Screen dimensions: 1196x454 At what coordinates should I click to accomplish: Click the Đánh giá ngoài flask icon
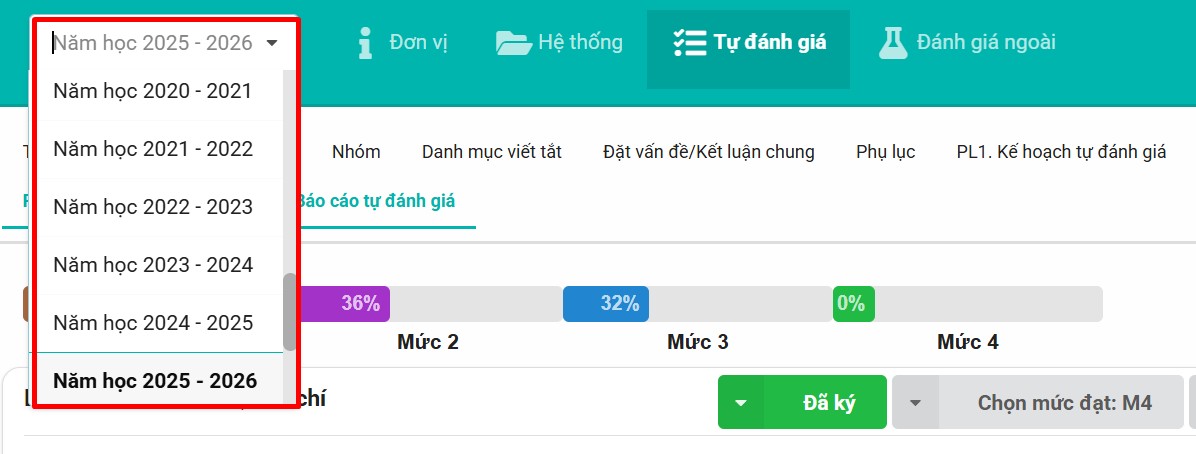(x=892, y=43)
